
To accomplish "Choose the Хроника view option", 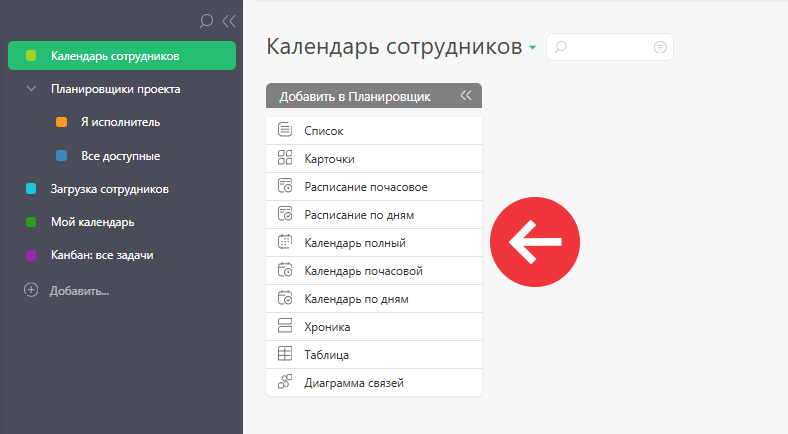I will point(374,327).
